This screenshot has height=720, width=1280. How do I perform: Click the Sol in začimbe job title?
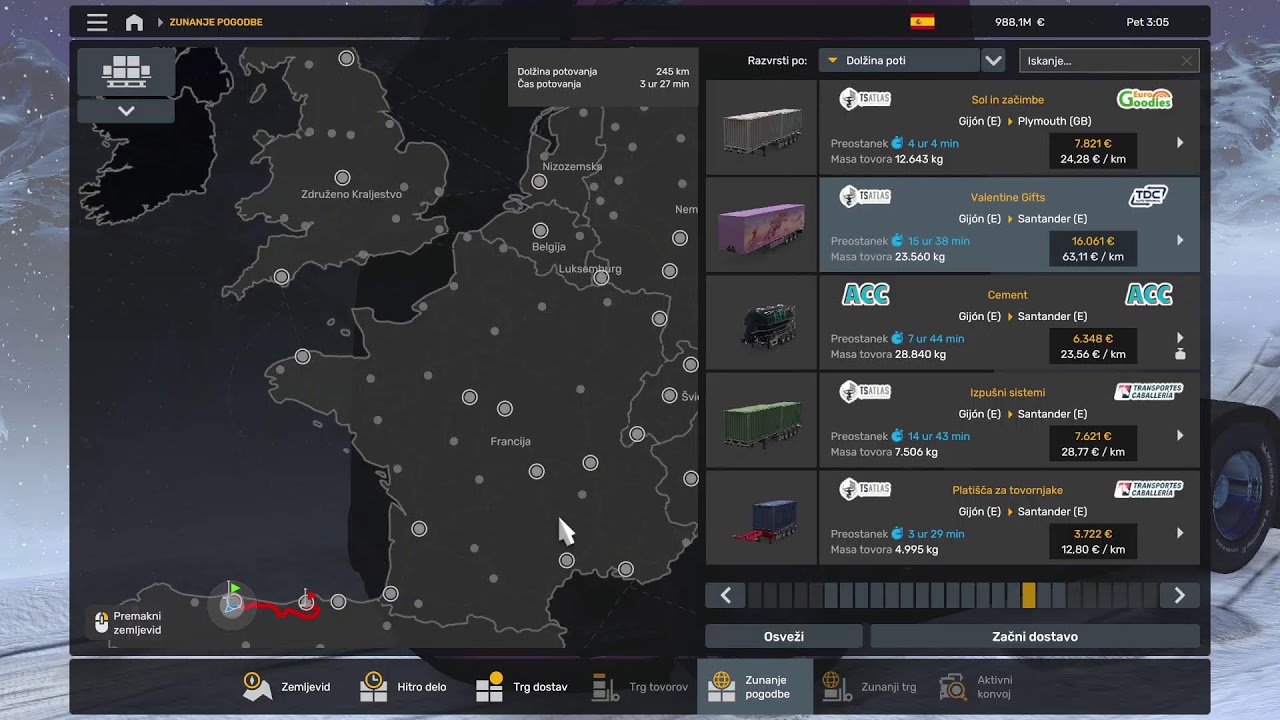pyautogui.click(x=1007, y=100)
